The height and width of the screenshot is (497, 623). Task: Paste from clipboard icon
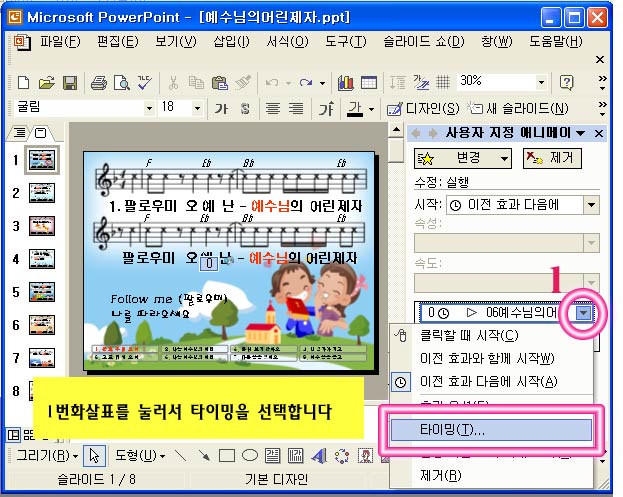(x=219, y=83)
